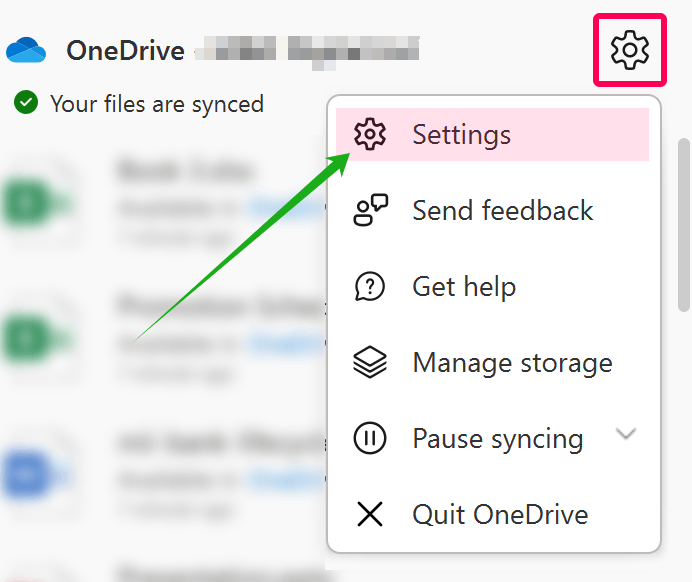Choose the Pause syncing text in the menu
The width and height of the screenshot is (692, 582).
coord(498,439)
